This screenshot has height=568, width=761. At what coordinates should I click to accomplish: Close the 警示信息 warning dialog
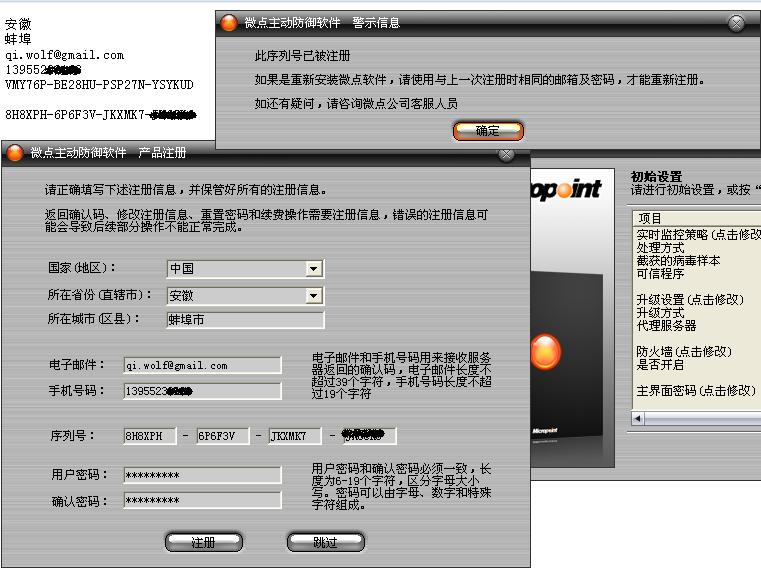736,23
